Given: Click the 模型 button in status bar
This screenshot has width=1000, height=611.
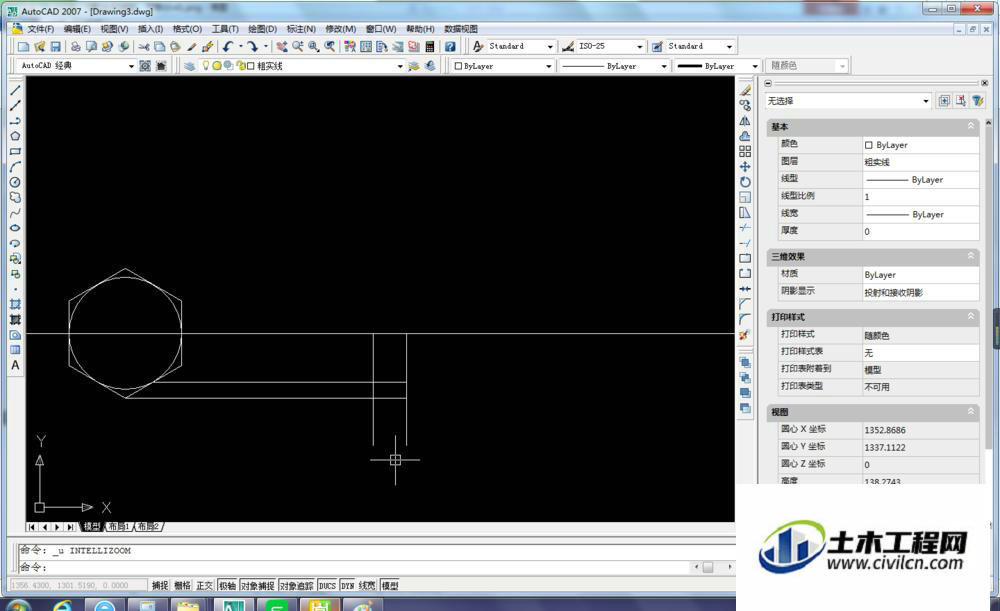Looking at the screenshot, I should click(x=390, y=585).
